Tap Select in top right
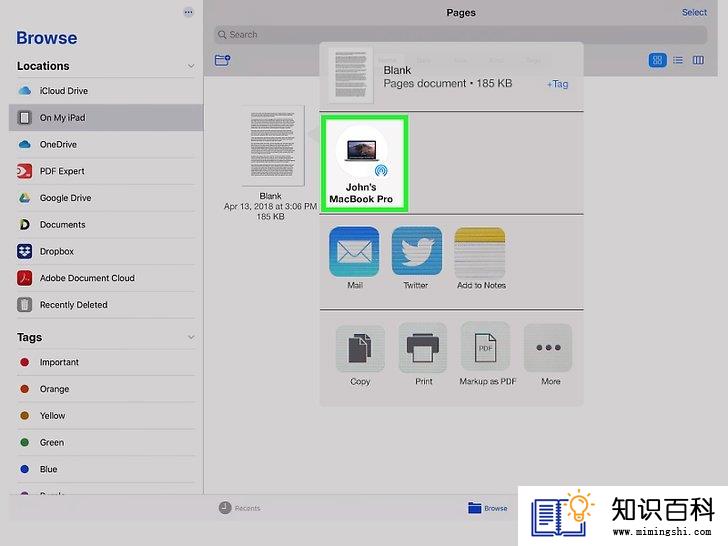 tap(694, 13)
